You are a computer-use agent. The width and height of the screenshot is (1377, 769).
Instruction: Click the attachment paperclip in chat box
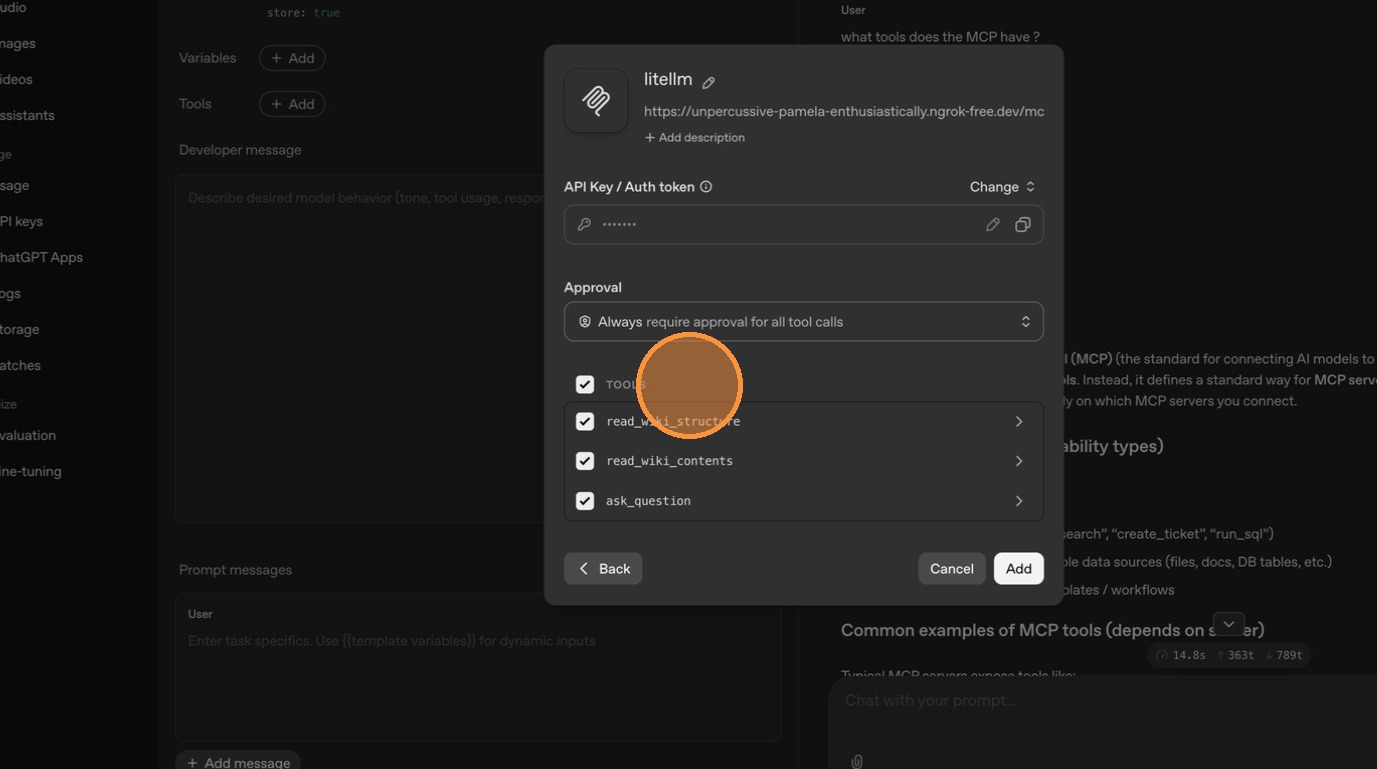(857, 761)
